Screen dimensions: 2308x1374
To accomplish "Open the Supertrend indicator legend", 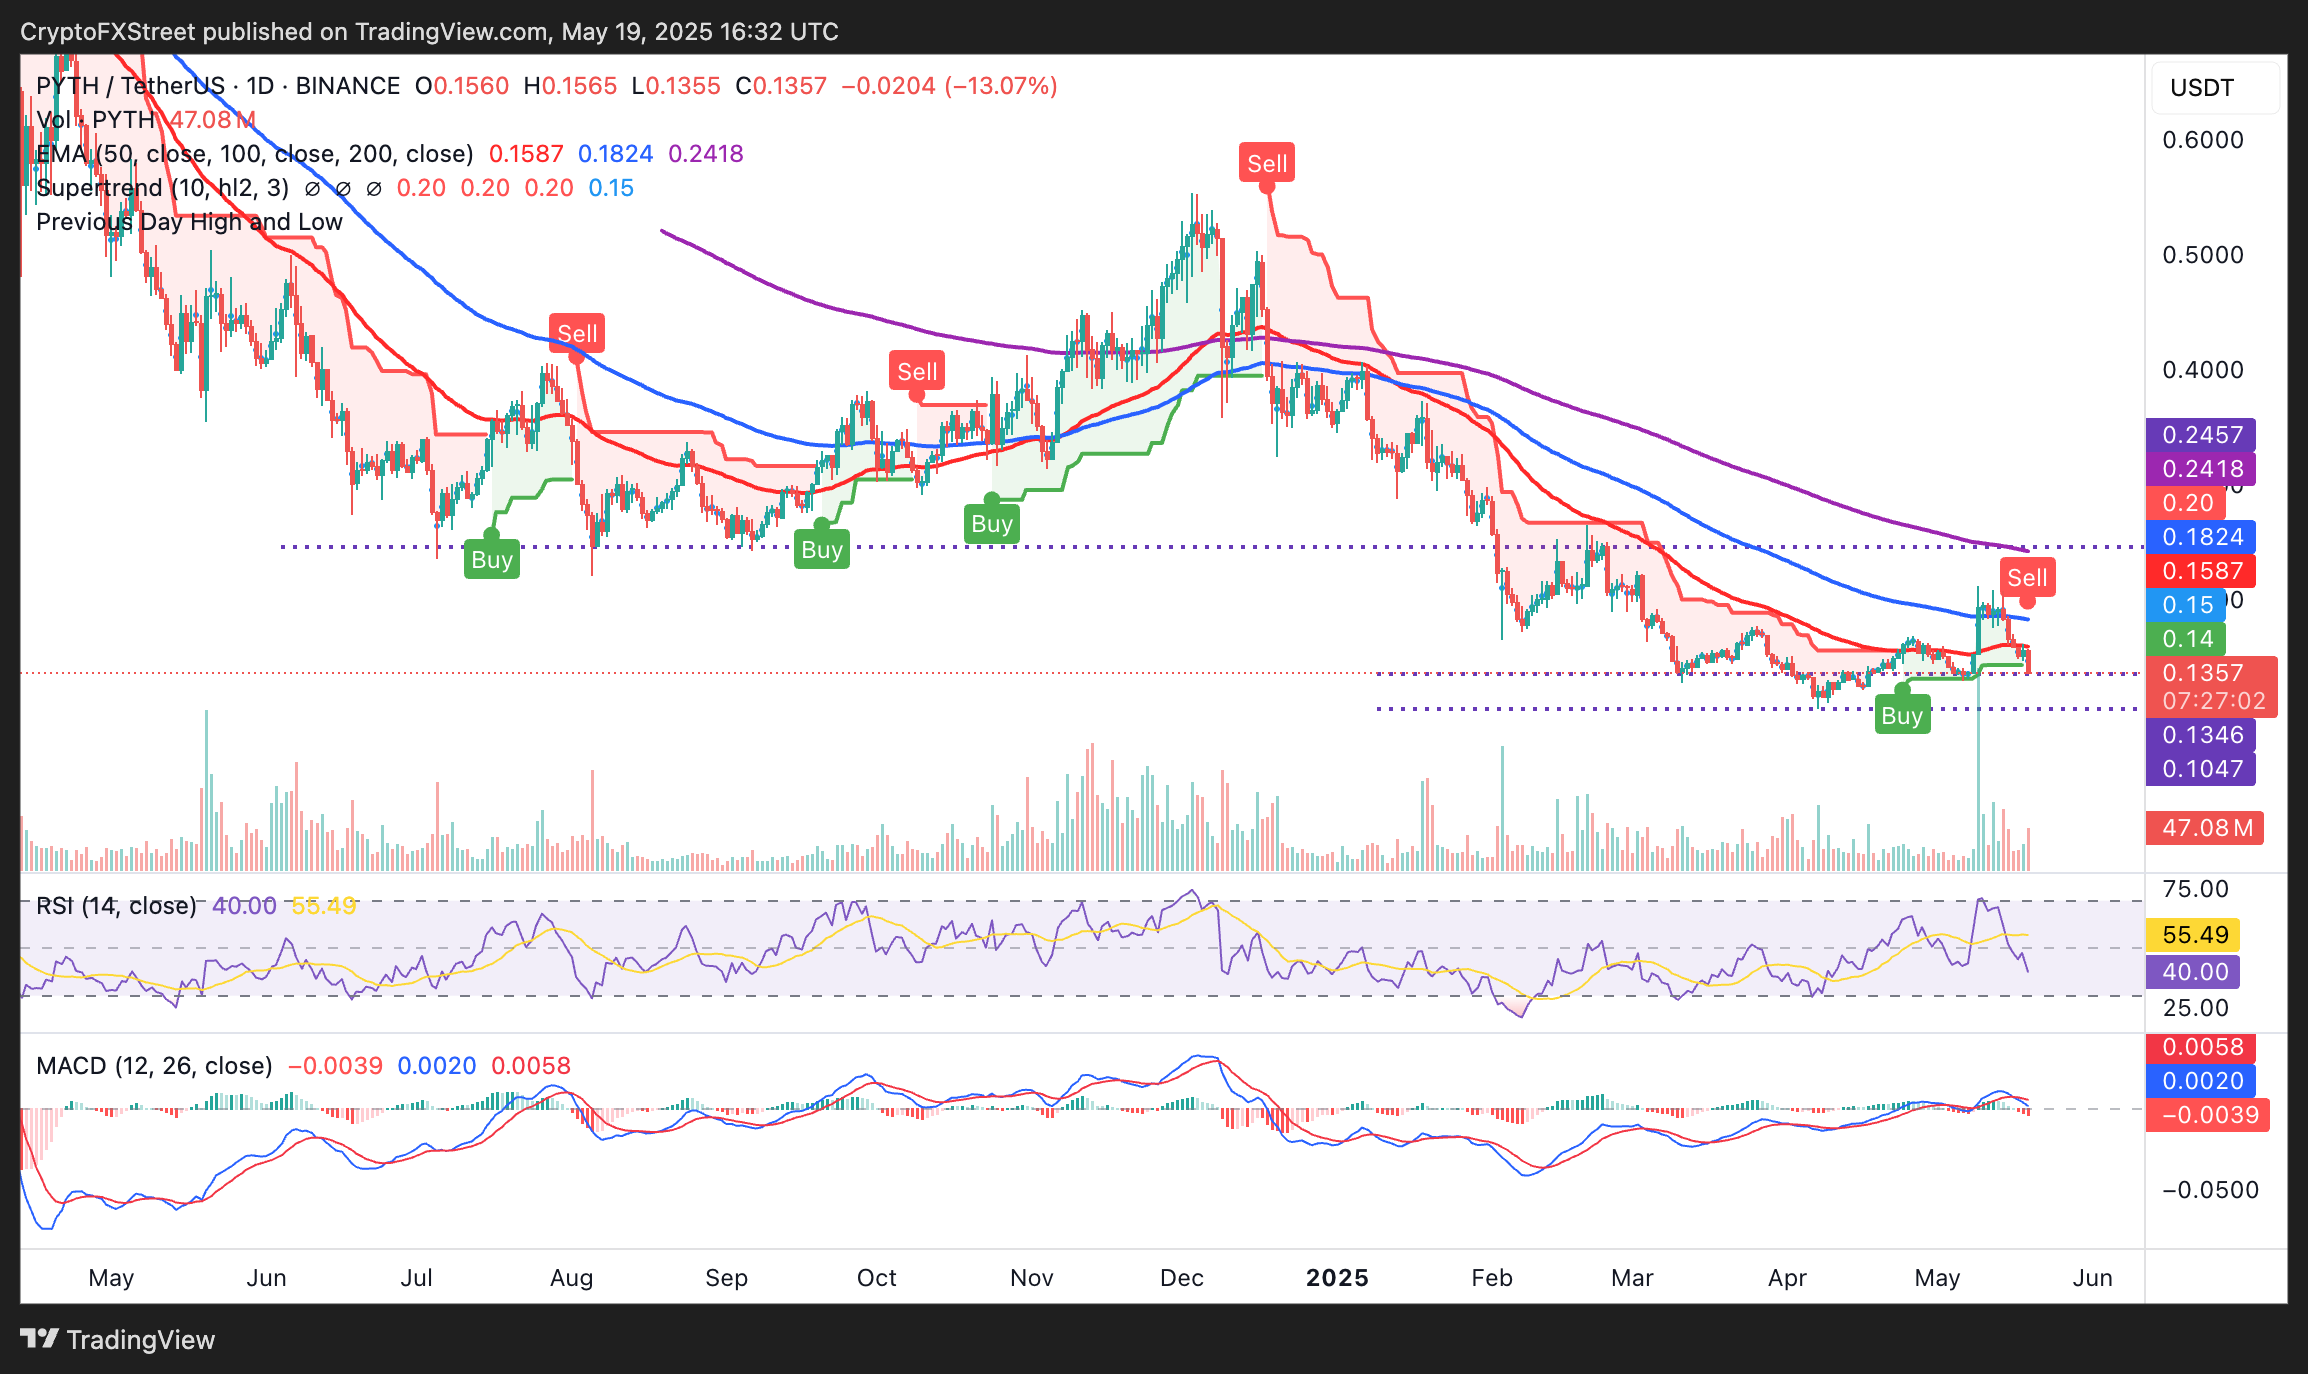I will coord(163,188).
